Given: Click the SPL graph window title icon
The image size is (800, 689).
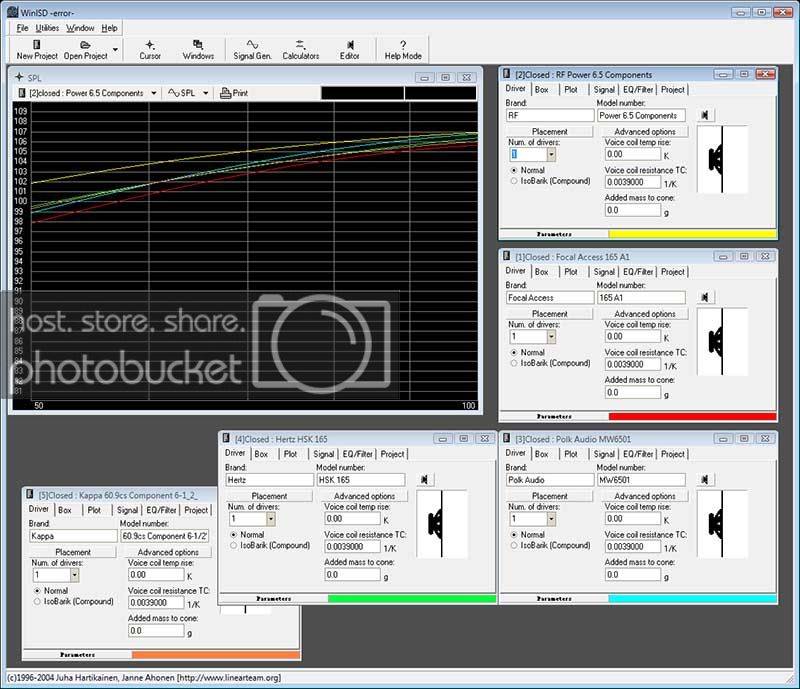Looking at the screenshot, I should tap(19, 77).
